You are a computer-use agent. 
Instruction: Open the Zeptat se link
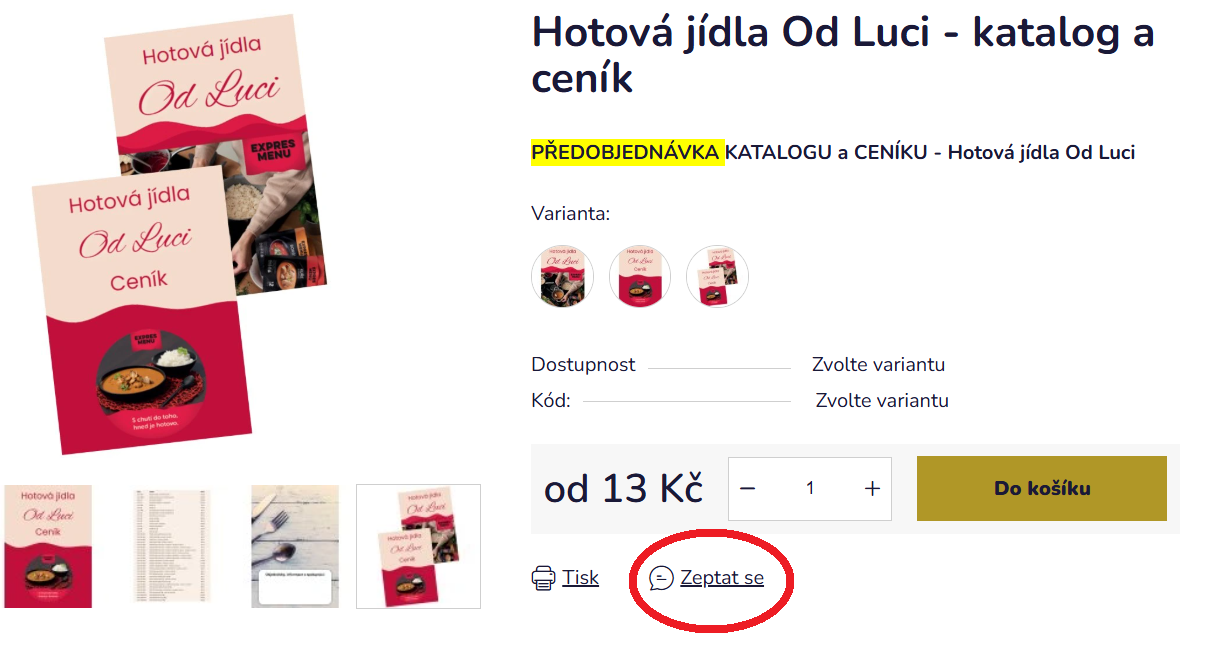click(722, 577)
